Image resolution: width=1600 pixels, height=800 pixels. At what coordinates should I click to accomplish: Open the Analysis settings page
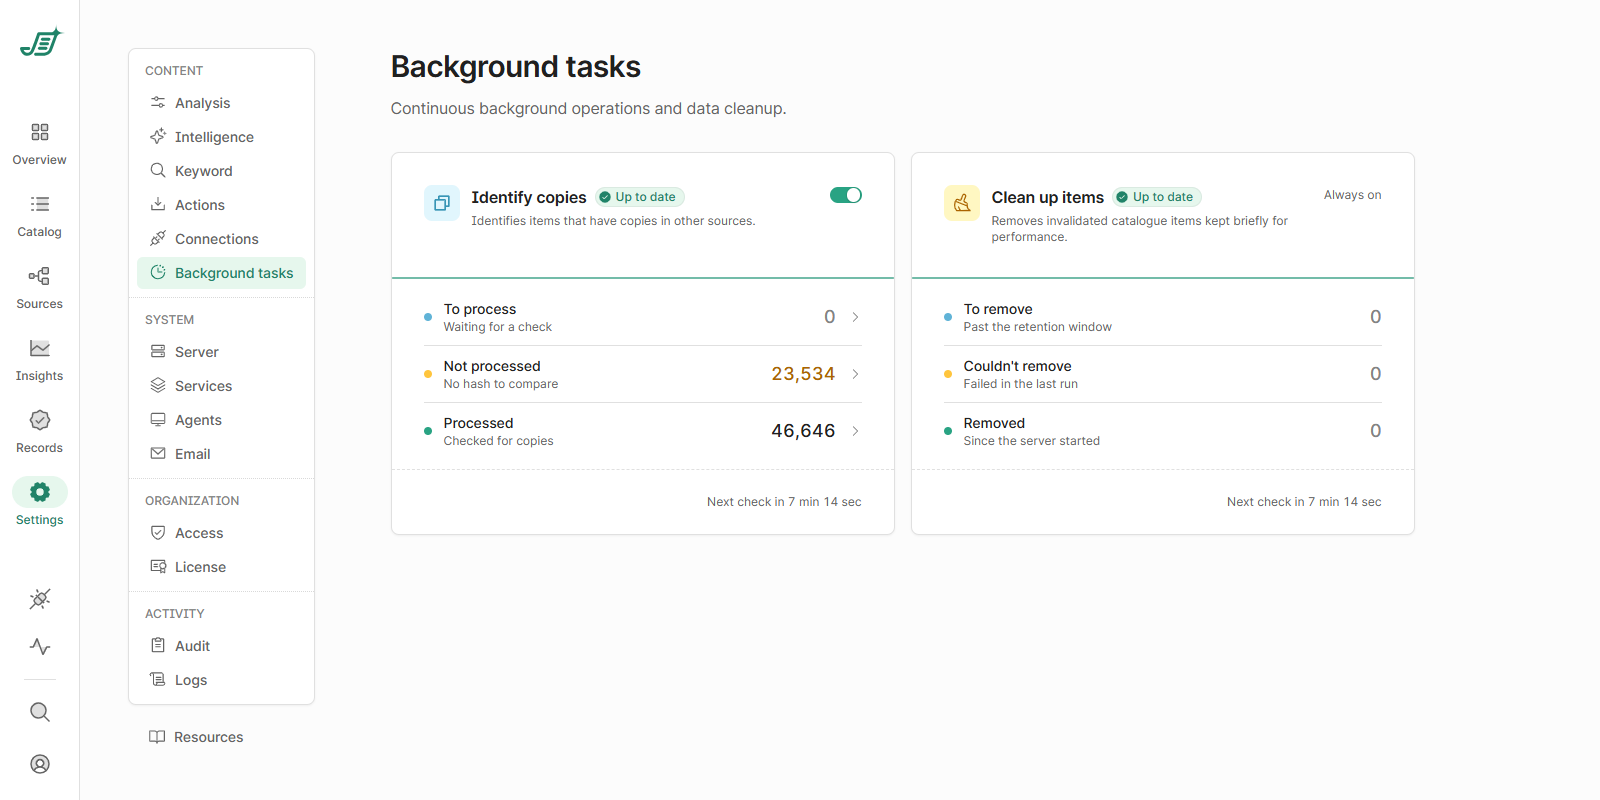(221, 103)
